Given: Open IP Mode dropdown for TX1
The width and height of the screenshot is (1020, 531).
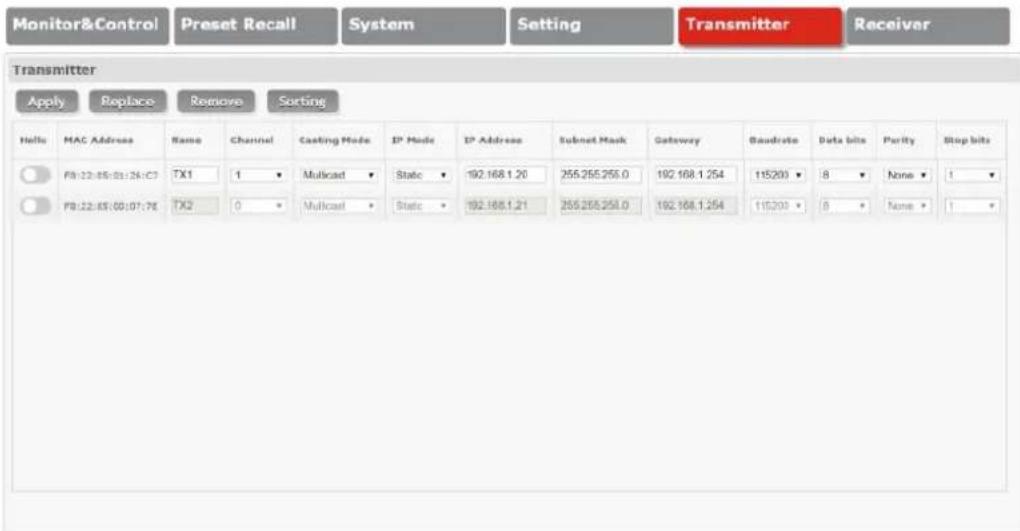Looking at the screenshot, I should [x=421, y=175].
